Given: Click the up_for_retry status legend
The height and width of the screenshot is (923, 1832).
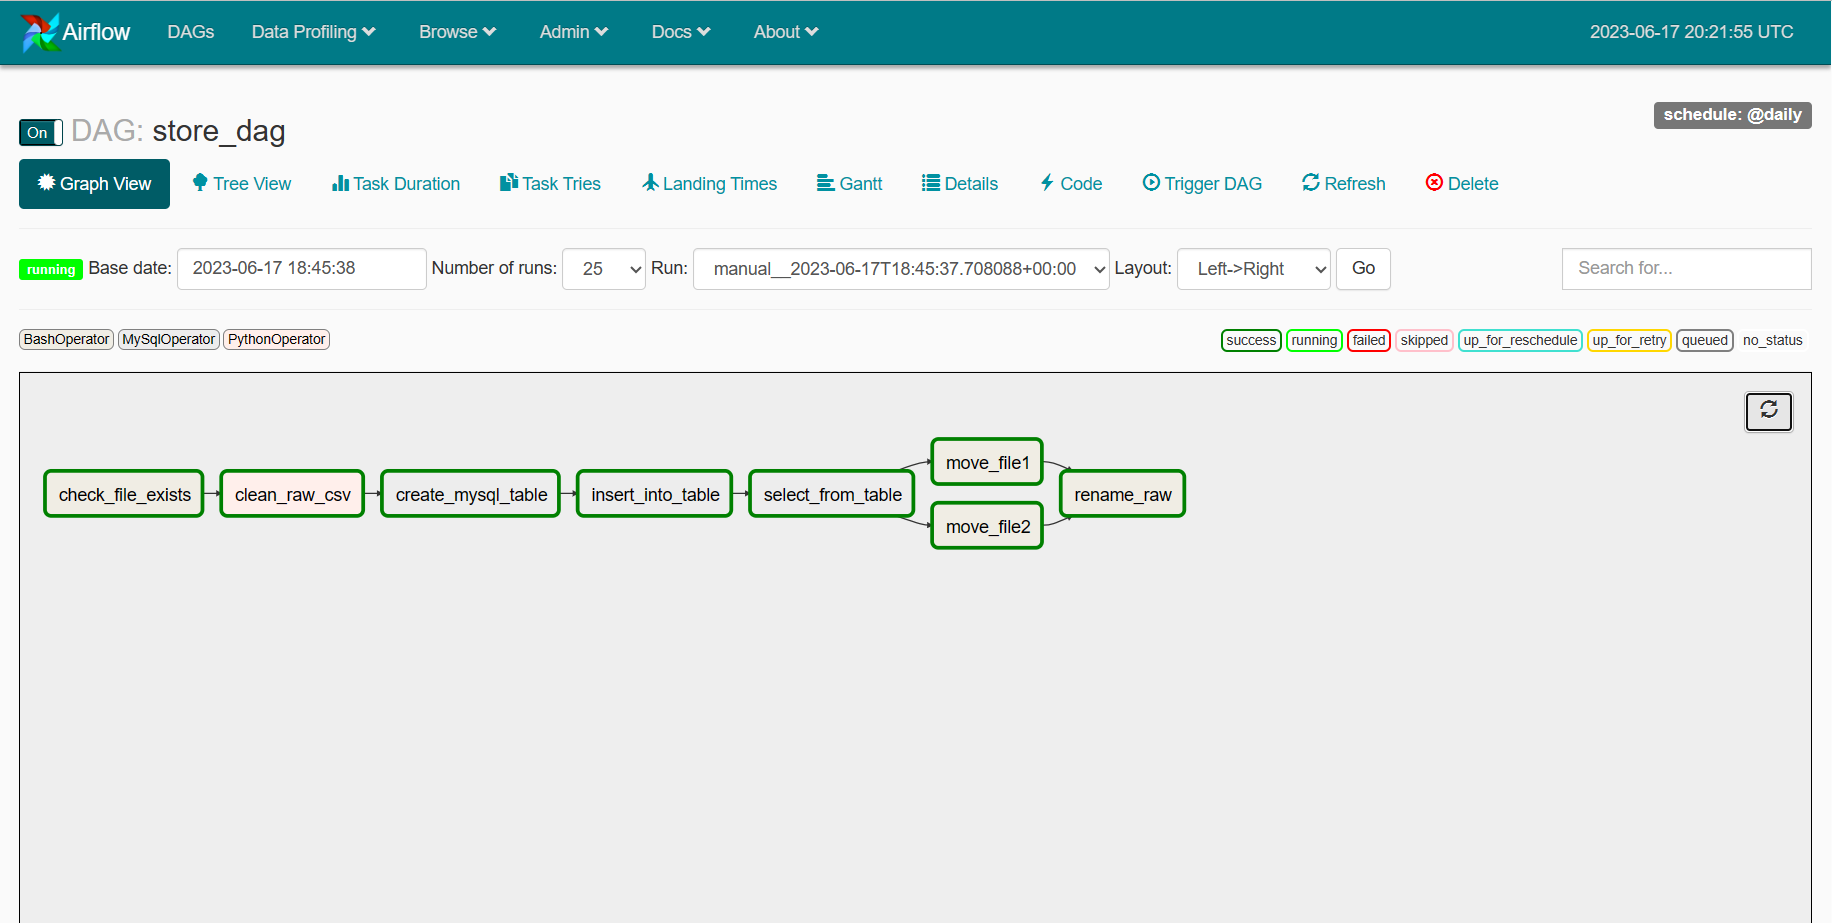Looking at the screenshot, I should (x=1629, y=341).
